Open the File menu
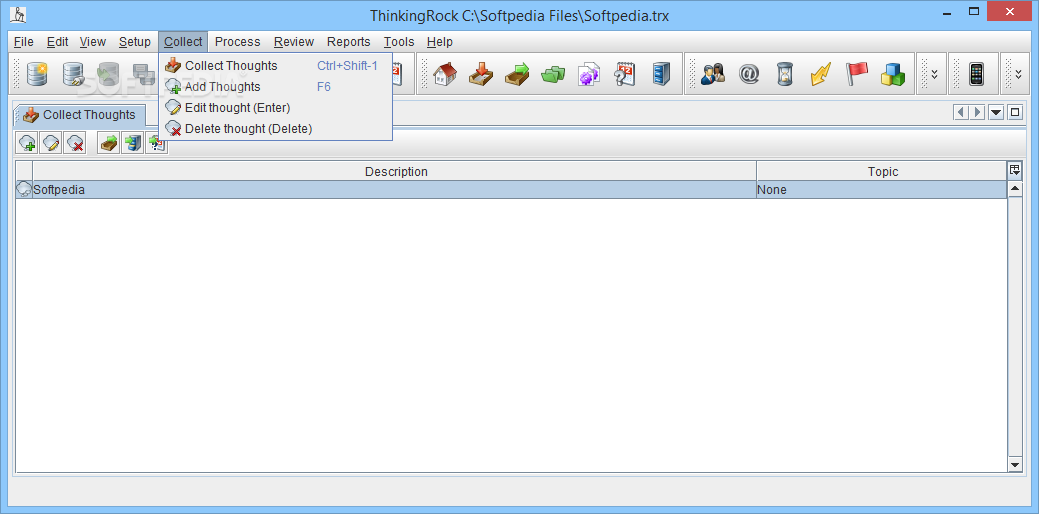This screenshot has width=1039, height=514. 23,42
